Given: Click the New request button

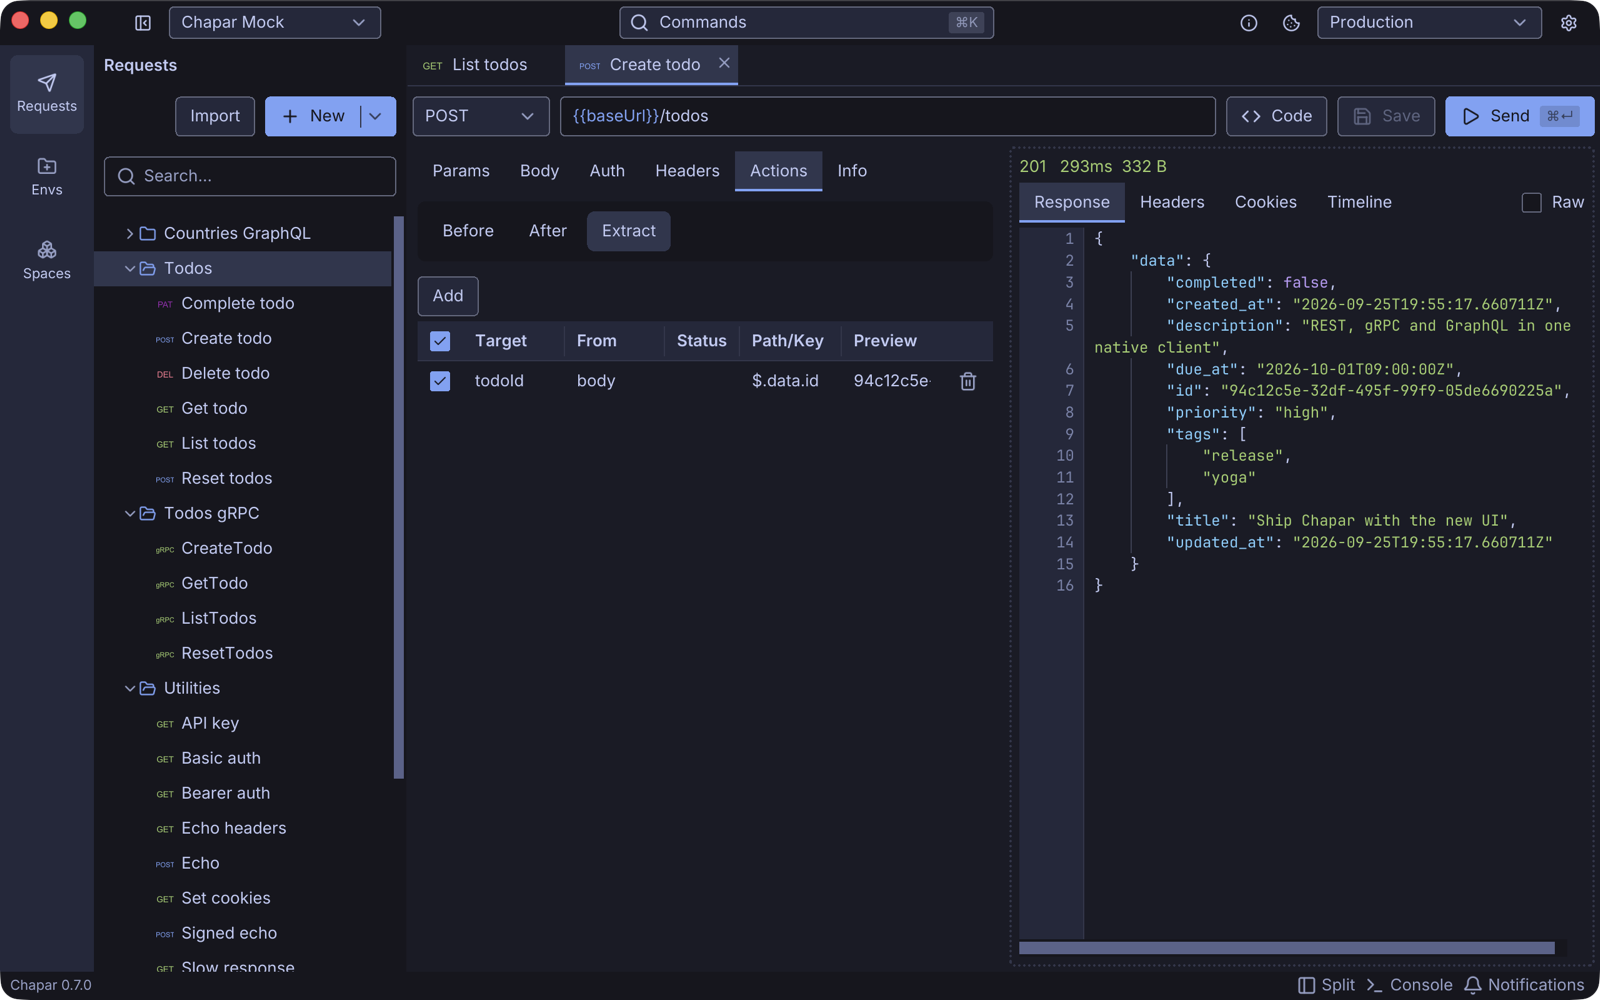Looking at the screenshot, I should pos(313,116).
